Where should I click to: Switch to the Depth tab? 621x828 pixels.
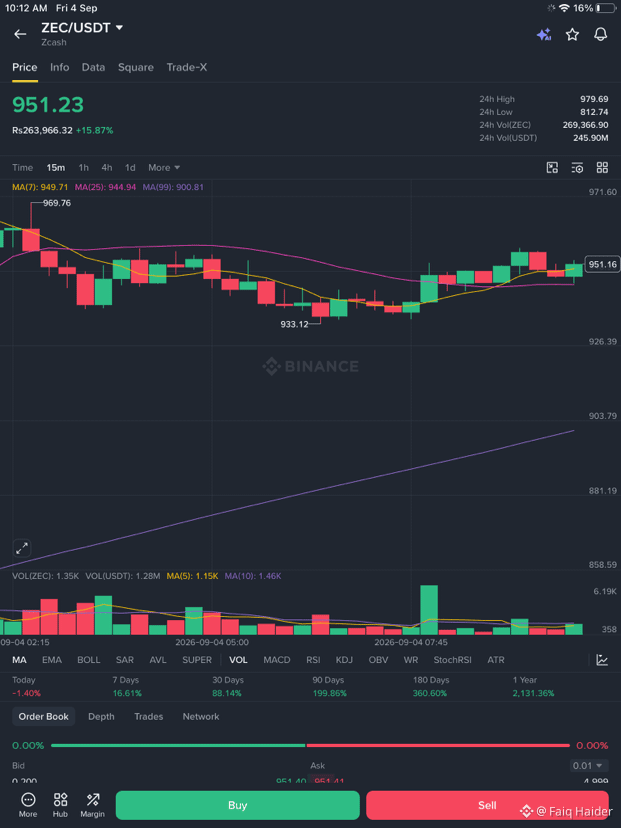[101, 717]
